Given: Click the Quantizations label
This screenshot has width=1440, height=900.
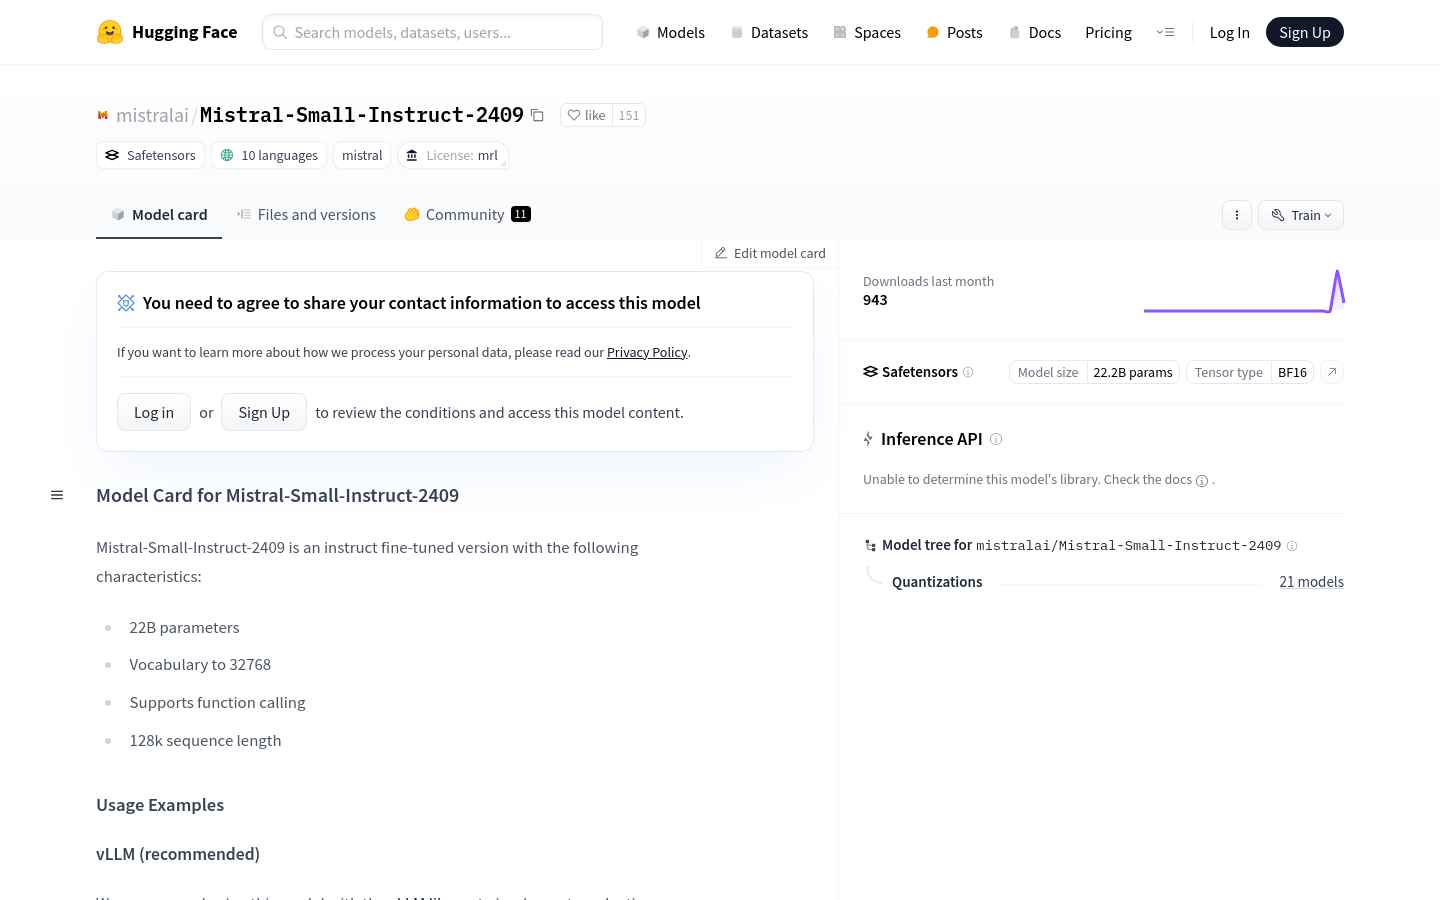Looking at the screenshot, I should [937, 582].
